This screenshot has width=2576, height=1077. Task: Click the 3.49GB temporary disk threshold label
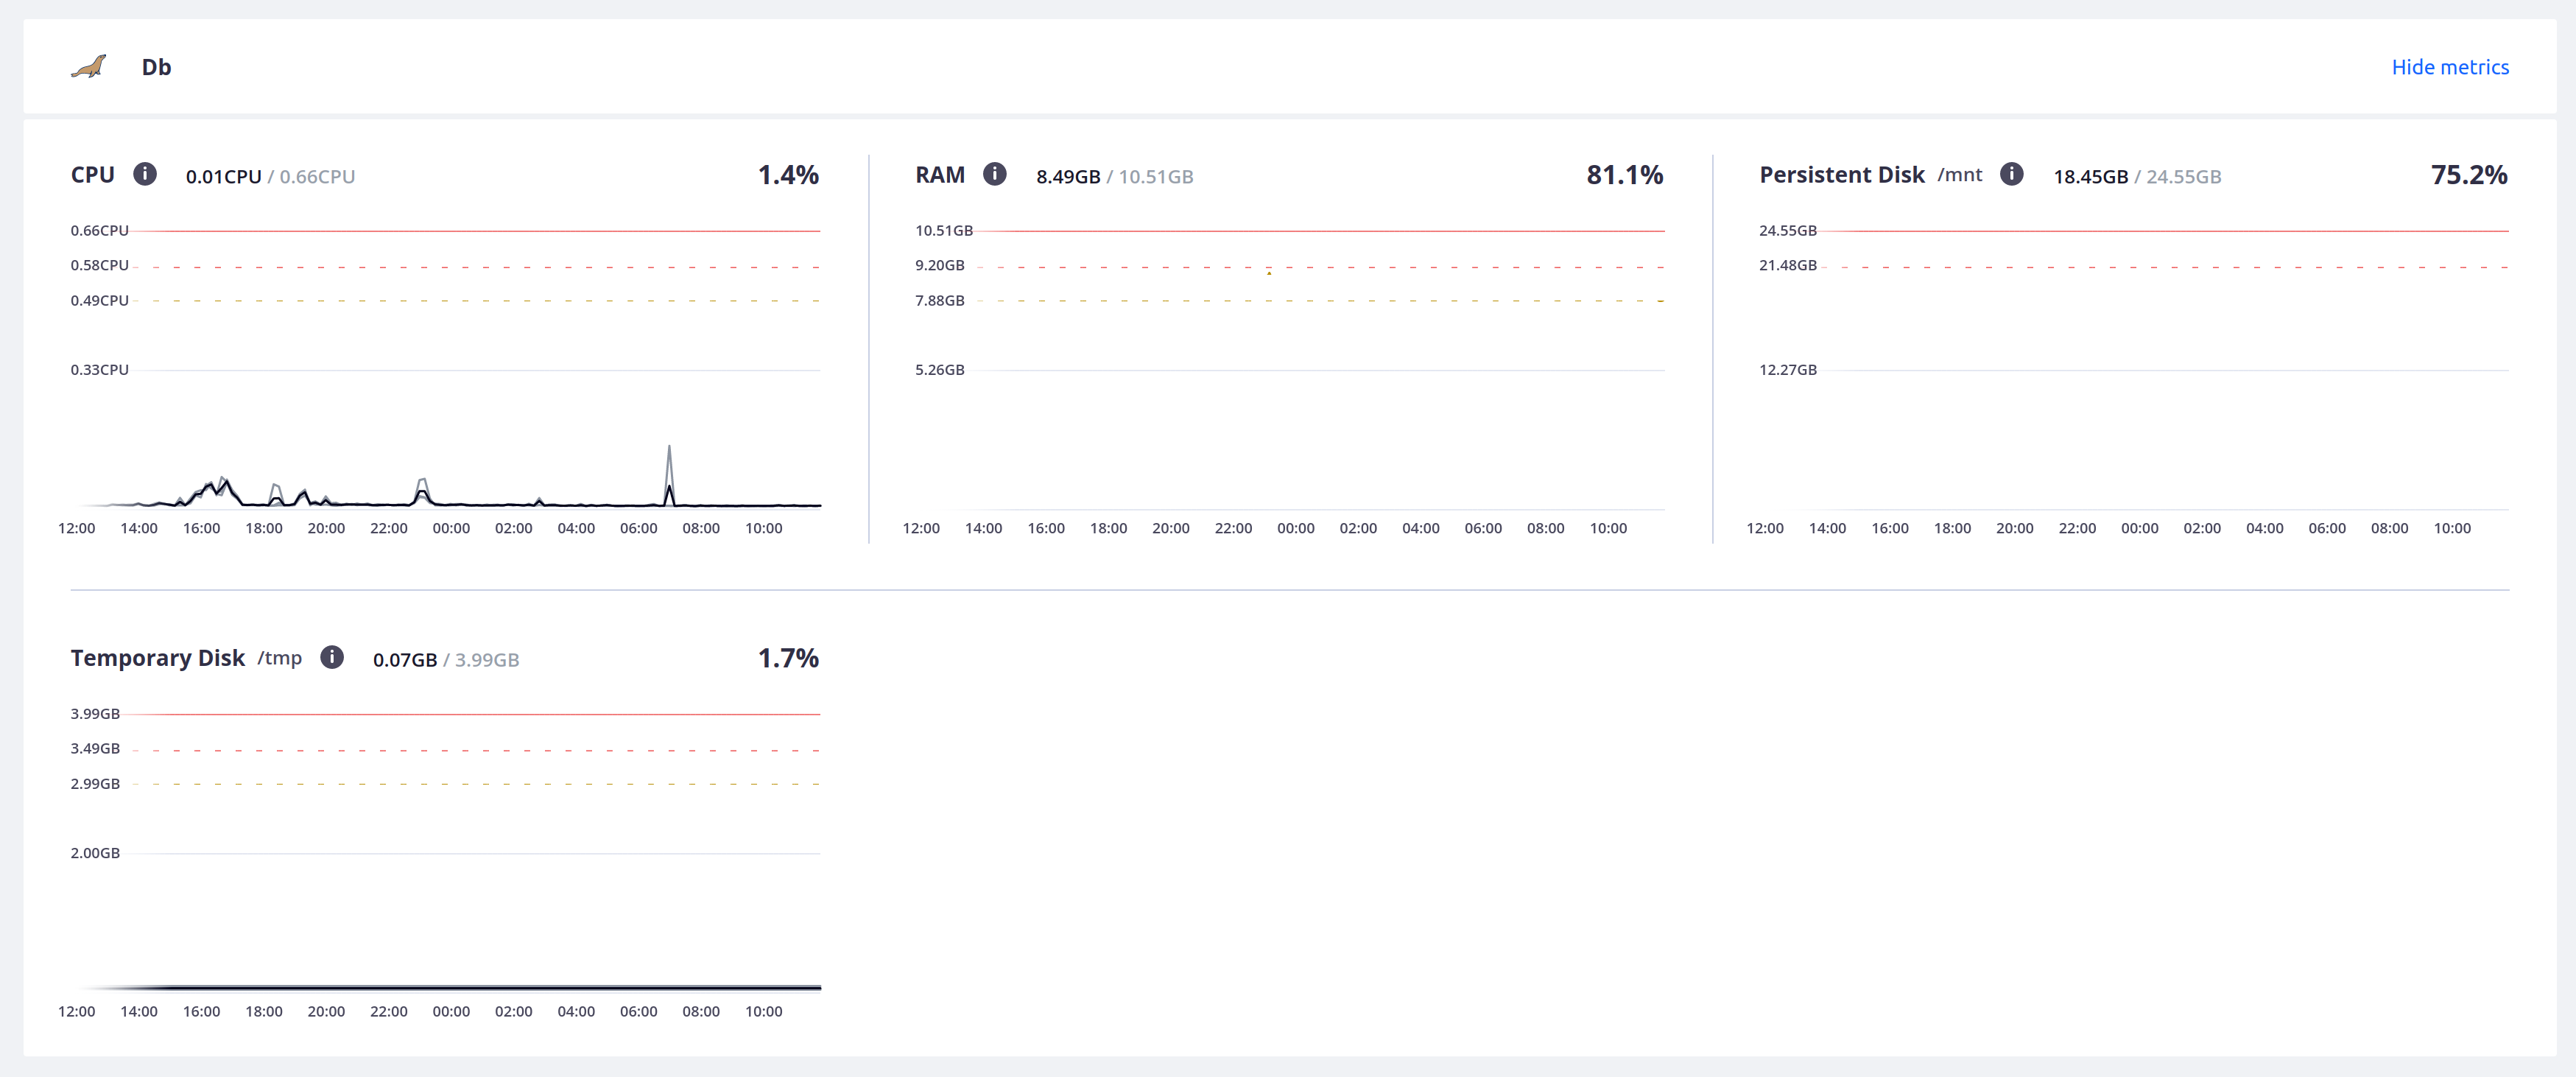tap(95, 749)
